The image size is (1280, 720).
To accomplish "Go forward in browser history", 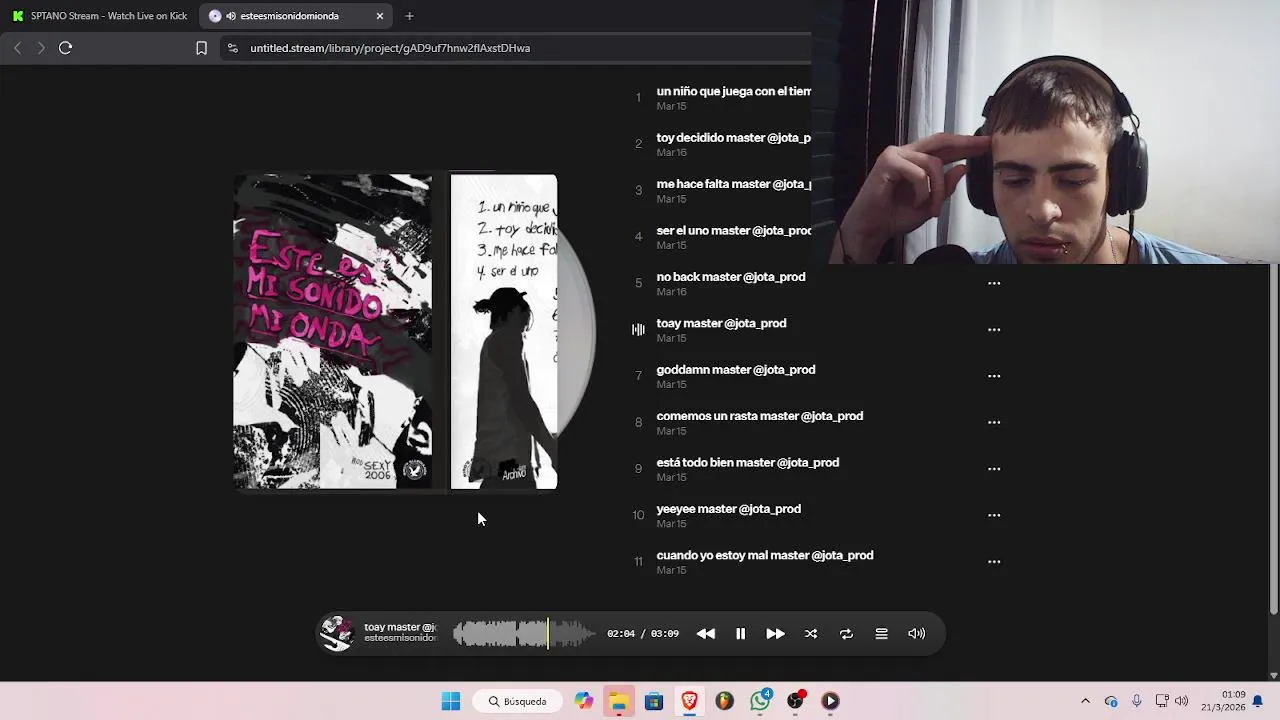I will (x=41, y=48).
